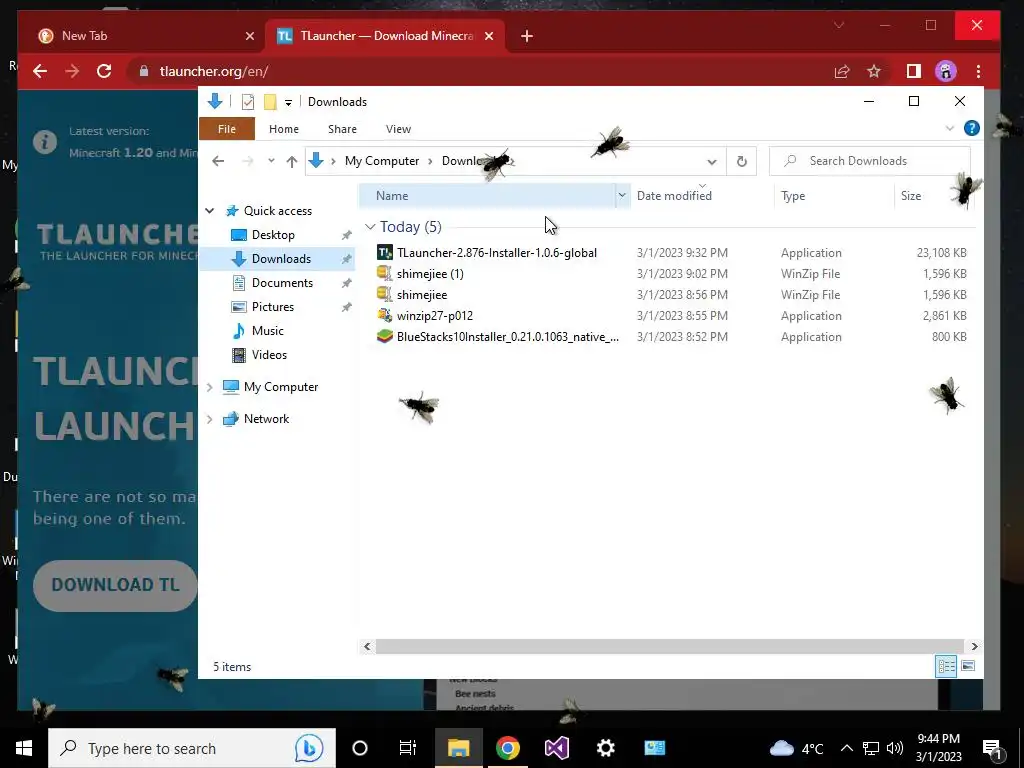This screenshot has height=768, width=1024.
Task: Select Music in the navigation pane
Action: (x=267, y=331)
